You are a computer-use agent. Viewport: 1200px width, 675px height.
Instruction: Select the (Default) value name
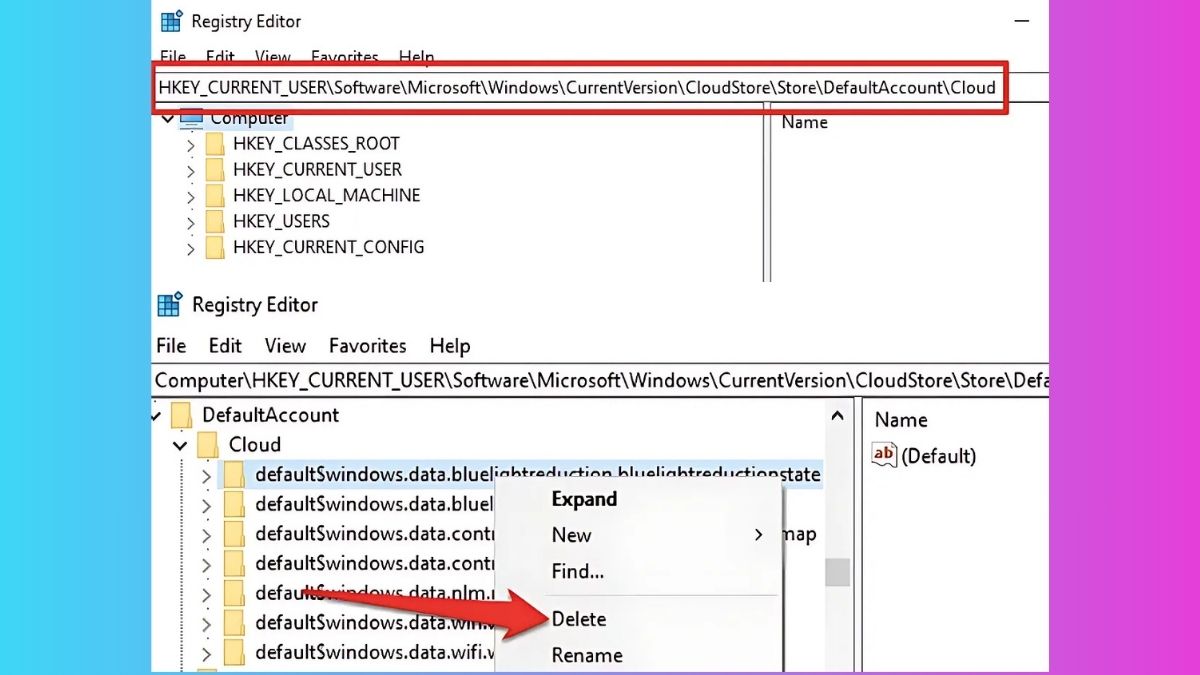[938, 455]
